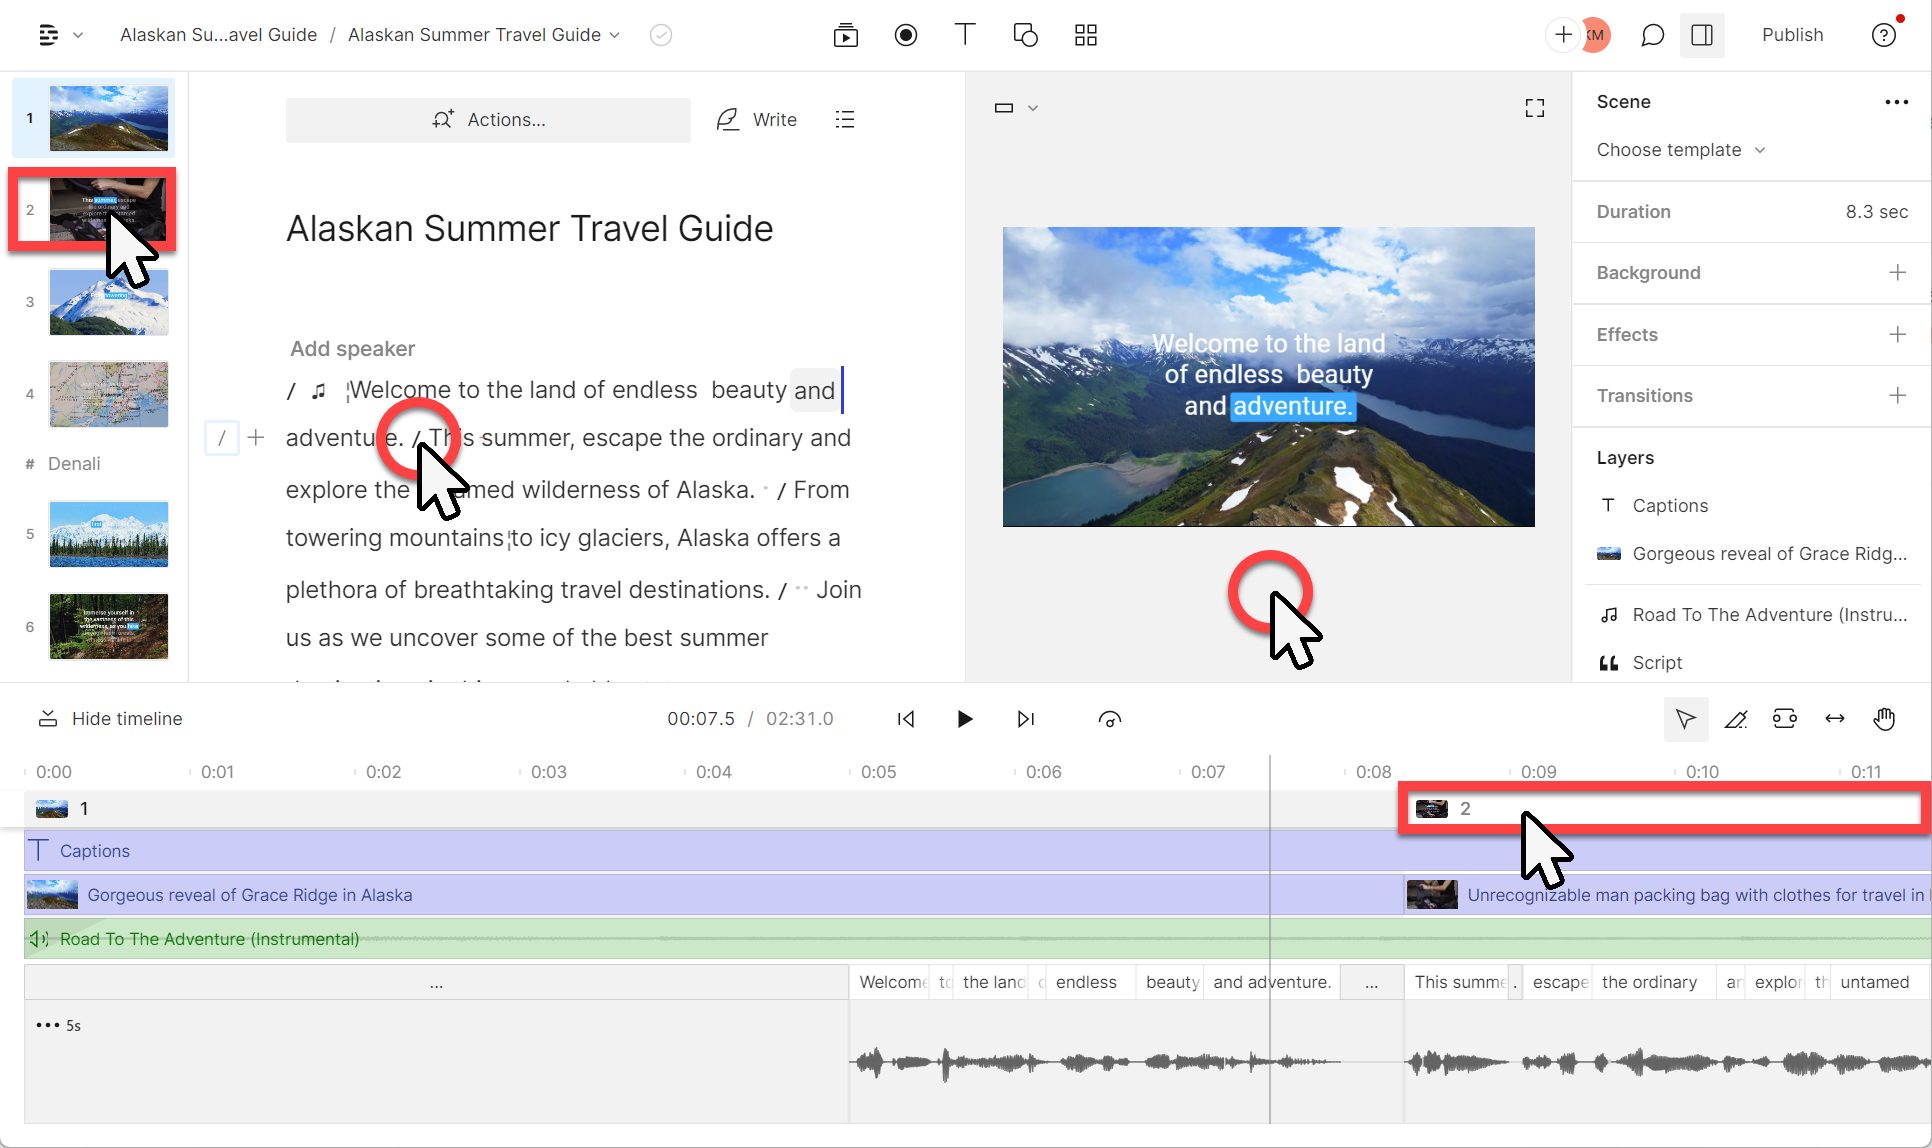The width and height of the screenshot is (1932, 1148).
Task: Choose the Hand tool in timeline
Action: tap(1884, 719)
